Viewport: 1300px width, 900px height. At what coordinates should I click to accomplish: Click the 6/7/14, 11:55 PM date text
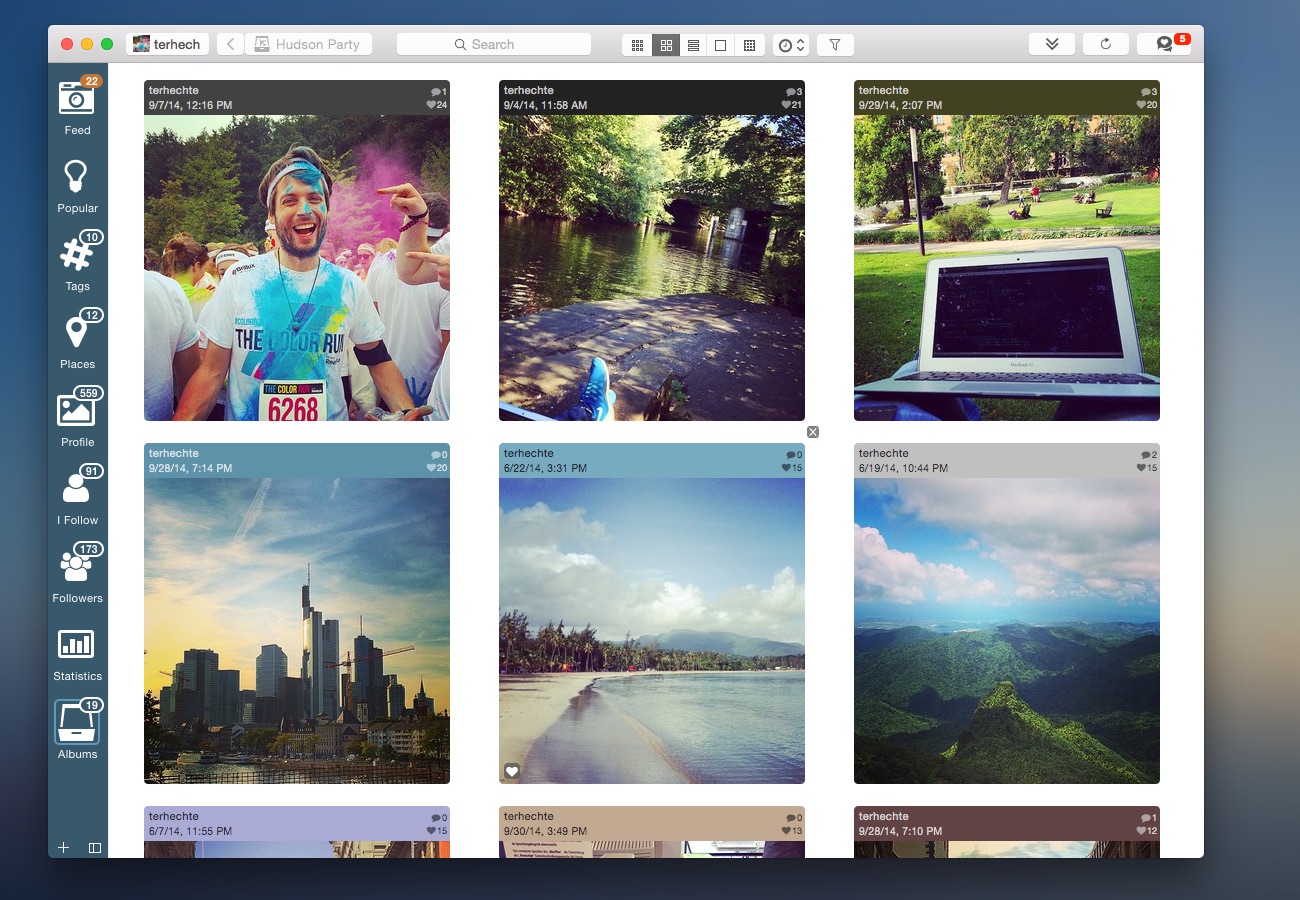[190, 831]
